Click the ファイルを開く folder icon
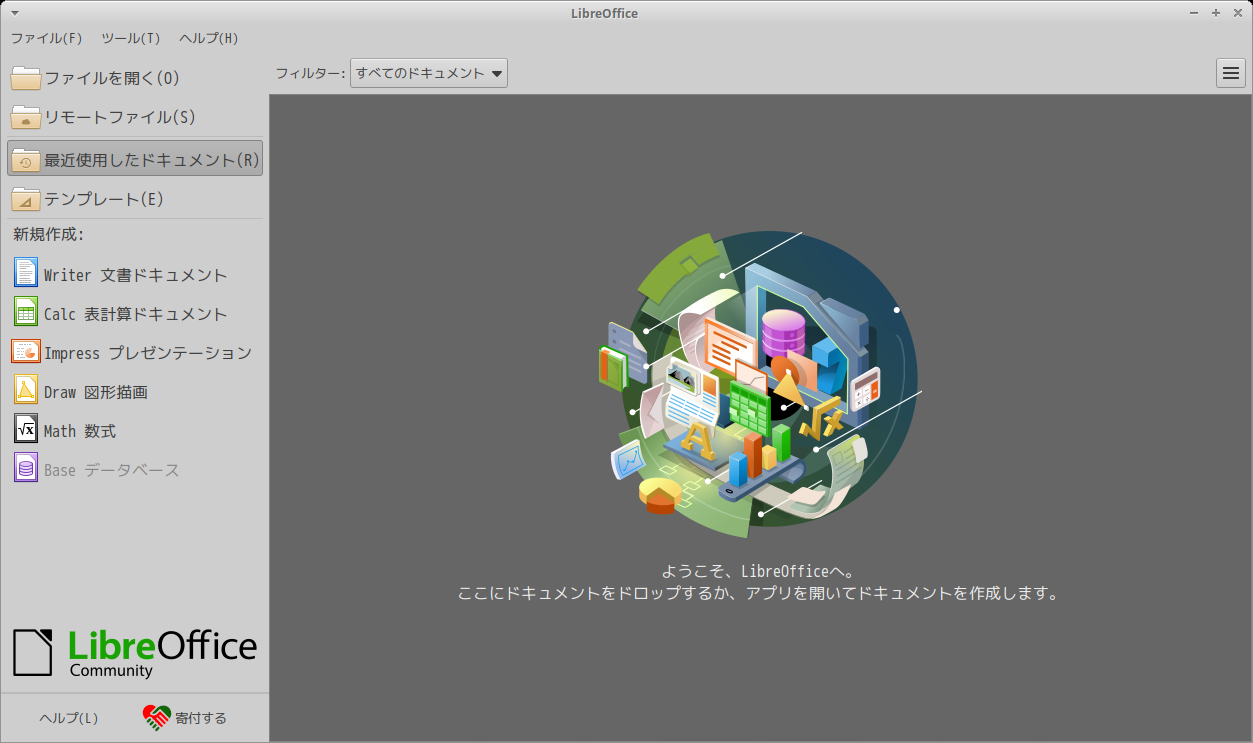 pyautogui.click(x=26, y=78)
